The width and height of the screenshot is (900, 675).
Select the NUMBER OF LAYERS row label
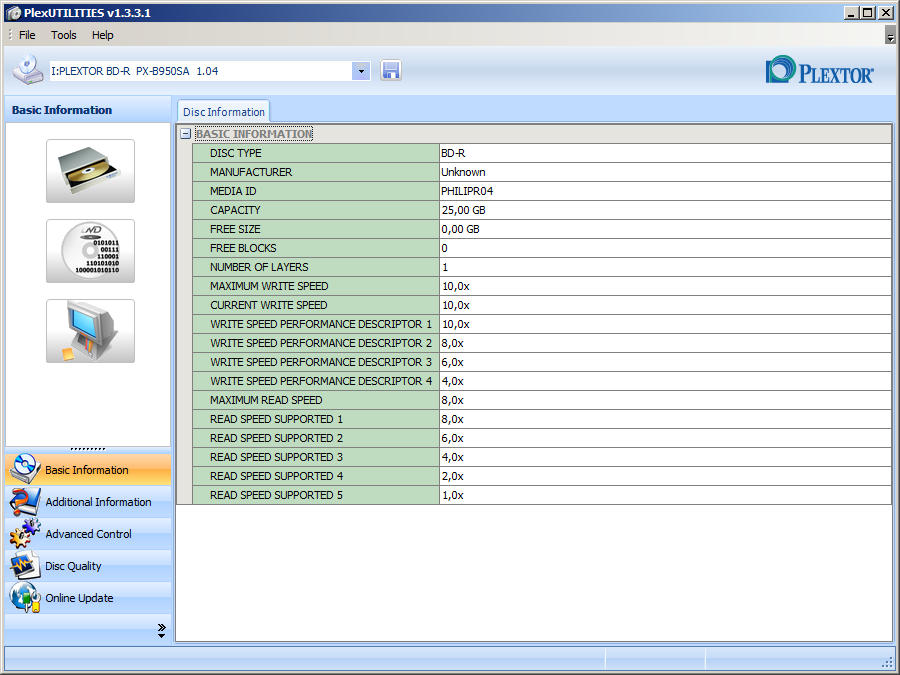[259, 267]
